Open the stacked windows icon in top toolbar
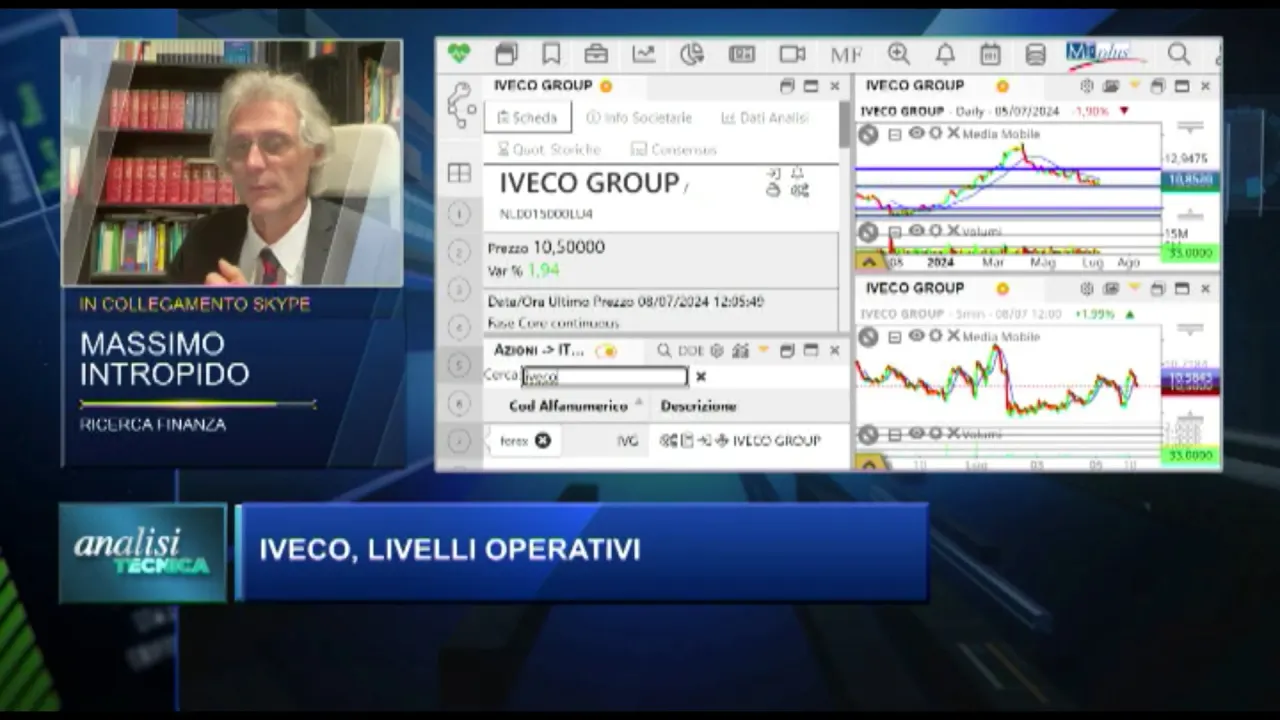 point(506,54)
